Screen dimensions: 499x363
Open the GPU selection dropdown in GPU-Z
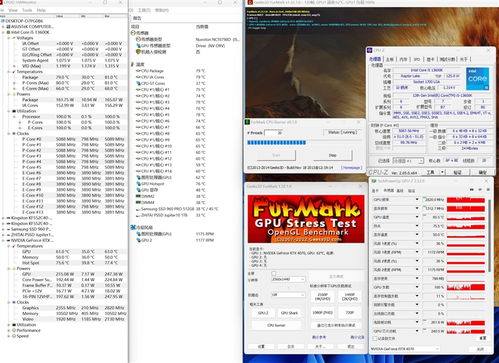coord(405,349)
